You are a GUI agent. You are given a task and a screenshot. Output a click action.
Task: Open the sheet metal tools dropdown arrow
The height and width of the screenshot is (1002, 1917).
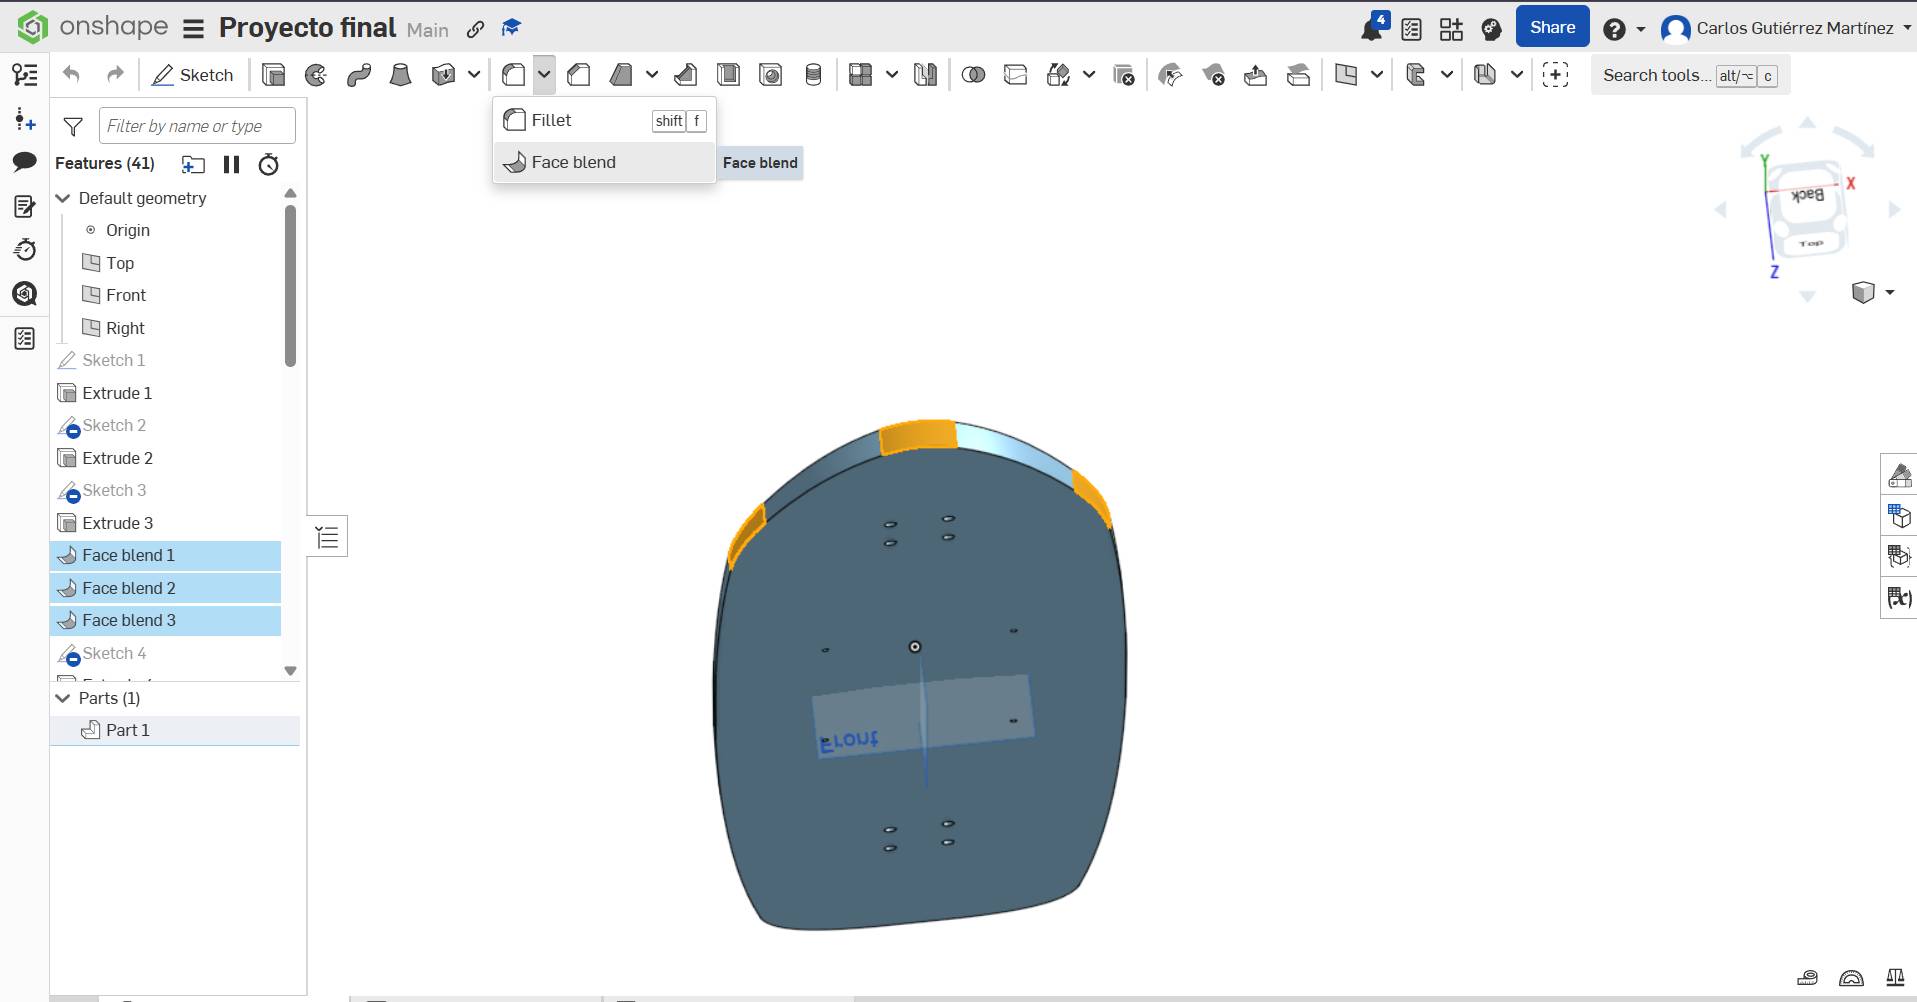[x=1517, y=75]
